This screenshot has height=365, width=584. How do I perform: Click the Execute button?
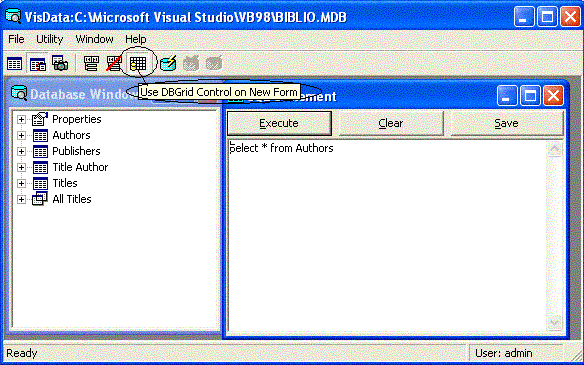tap(279, 123)
